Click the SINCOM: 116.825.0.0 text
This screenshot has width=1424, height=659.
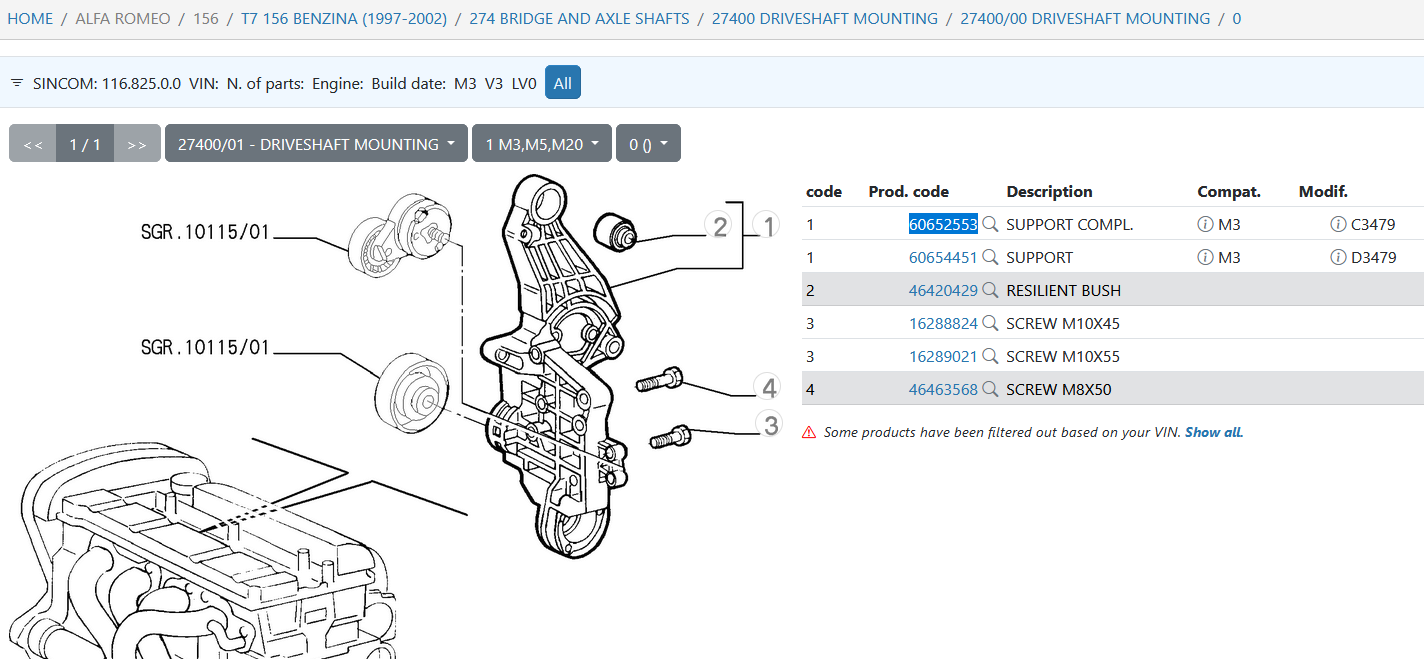click(x=107, y=83)
